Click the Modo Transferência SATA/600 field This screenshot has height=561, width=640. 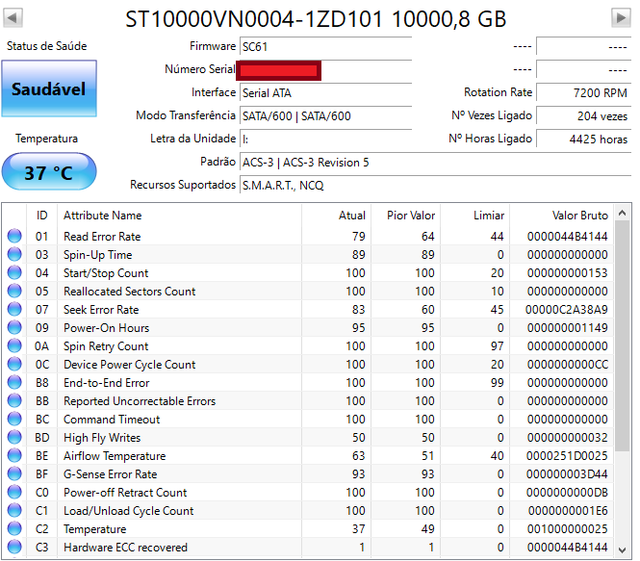pyautogui.click(x=326, y=116)
